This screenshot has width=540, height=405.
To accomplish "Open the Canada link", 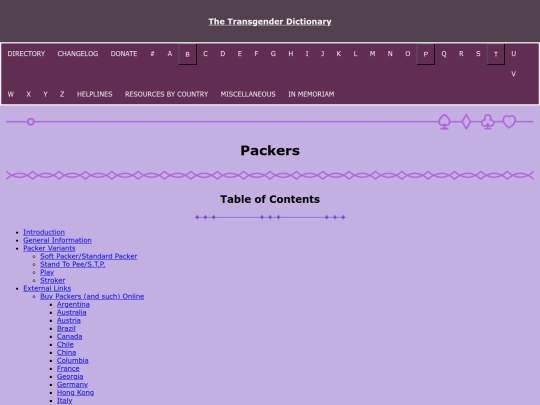I will tap(70, 336).
